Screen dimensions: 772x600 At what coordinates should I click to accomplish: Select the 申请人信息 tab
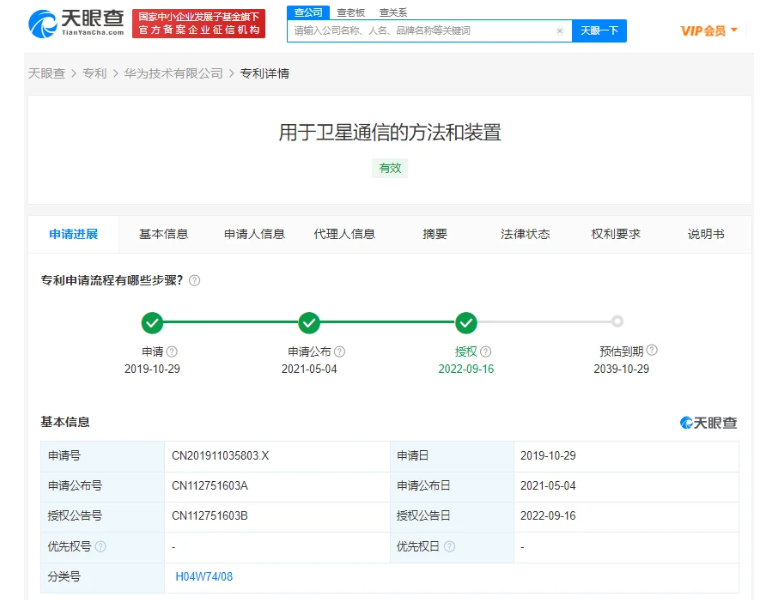pyautogui.click(x=254, y=234)
